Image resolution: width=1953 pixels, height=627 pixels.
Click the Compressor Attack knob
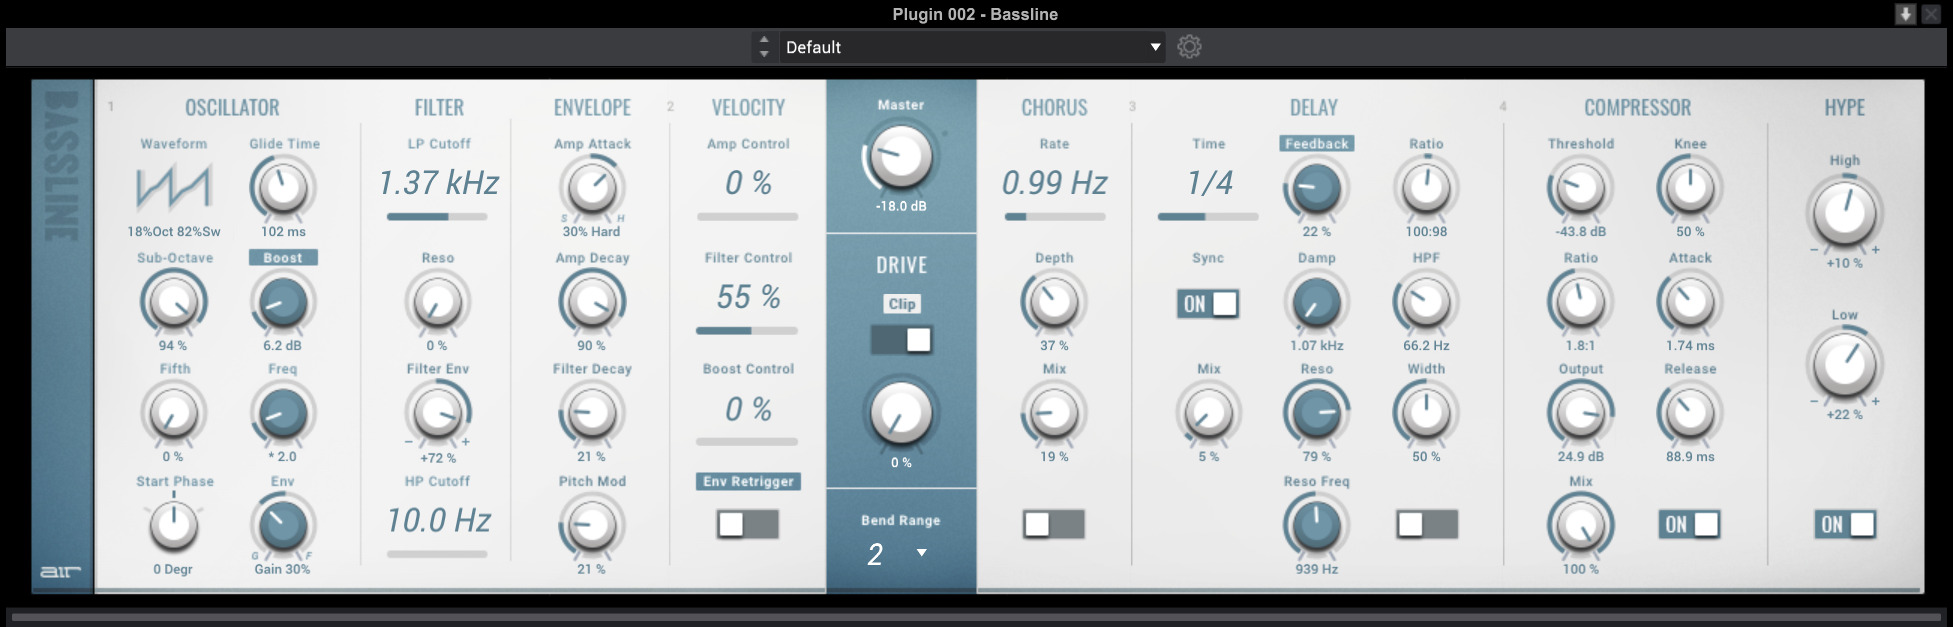pyautogui.click(x=1690, y=301)
